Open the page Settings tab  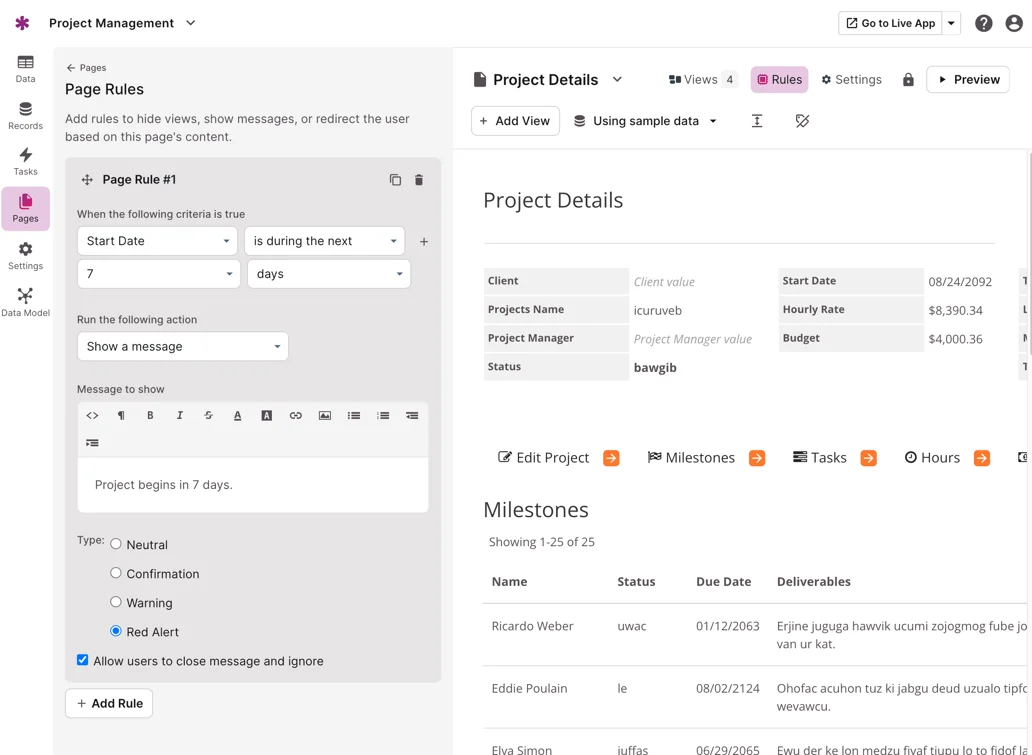tap(851, 80)
